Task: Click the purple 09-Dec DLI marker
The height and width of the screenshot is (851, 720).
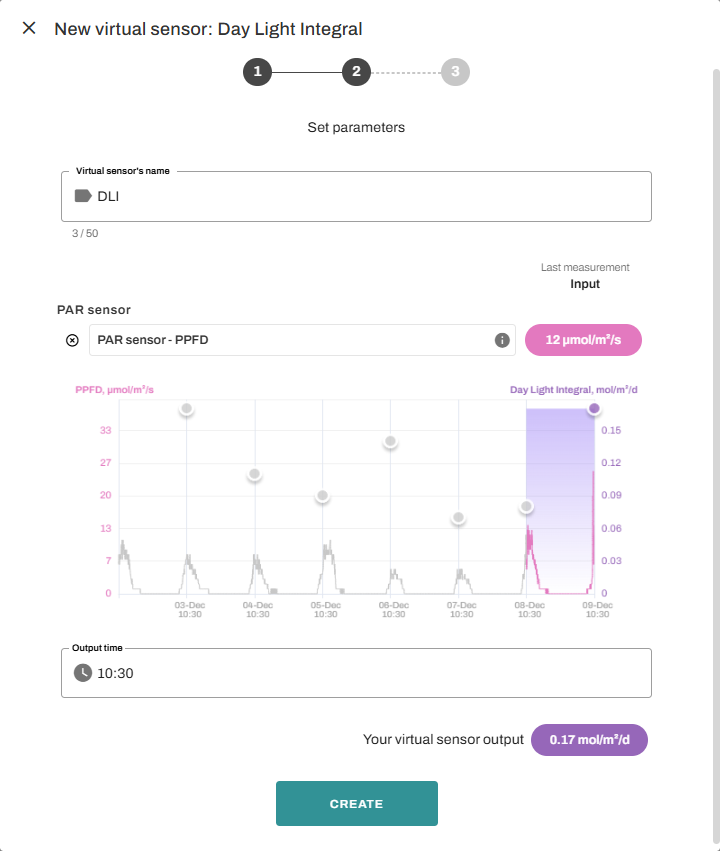Action: click(x=594, y=408)
